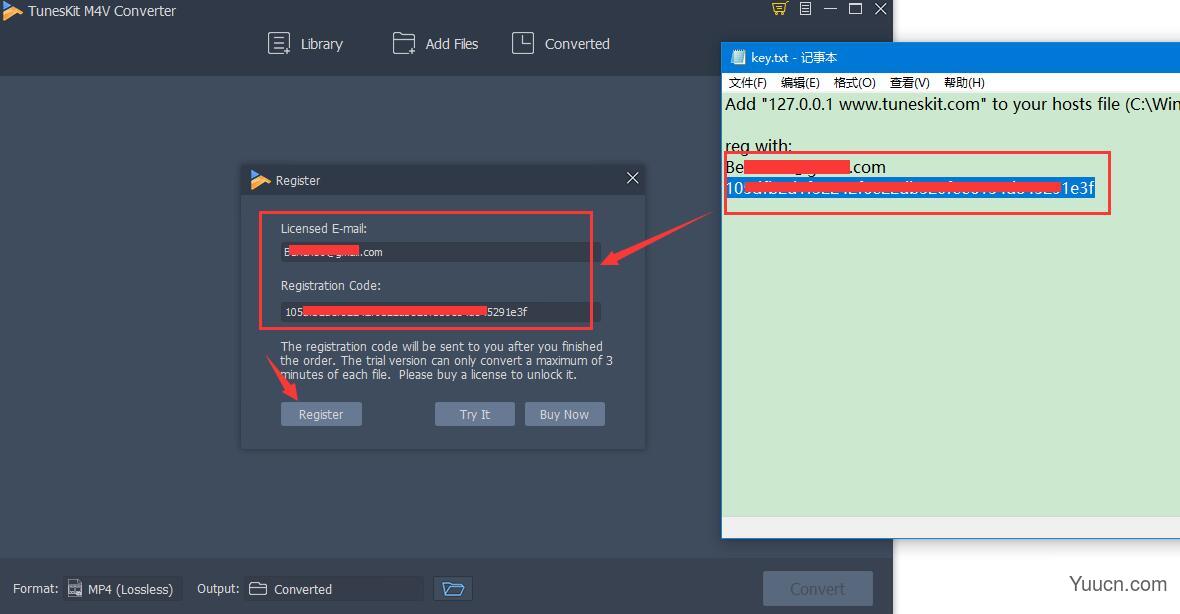Click the Buy Now button
This screenshot has width=1180, height=614.
coord(564,413)
